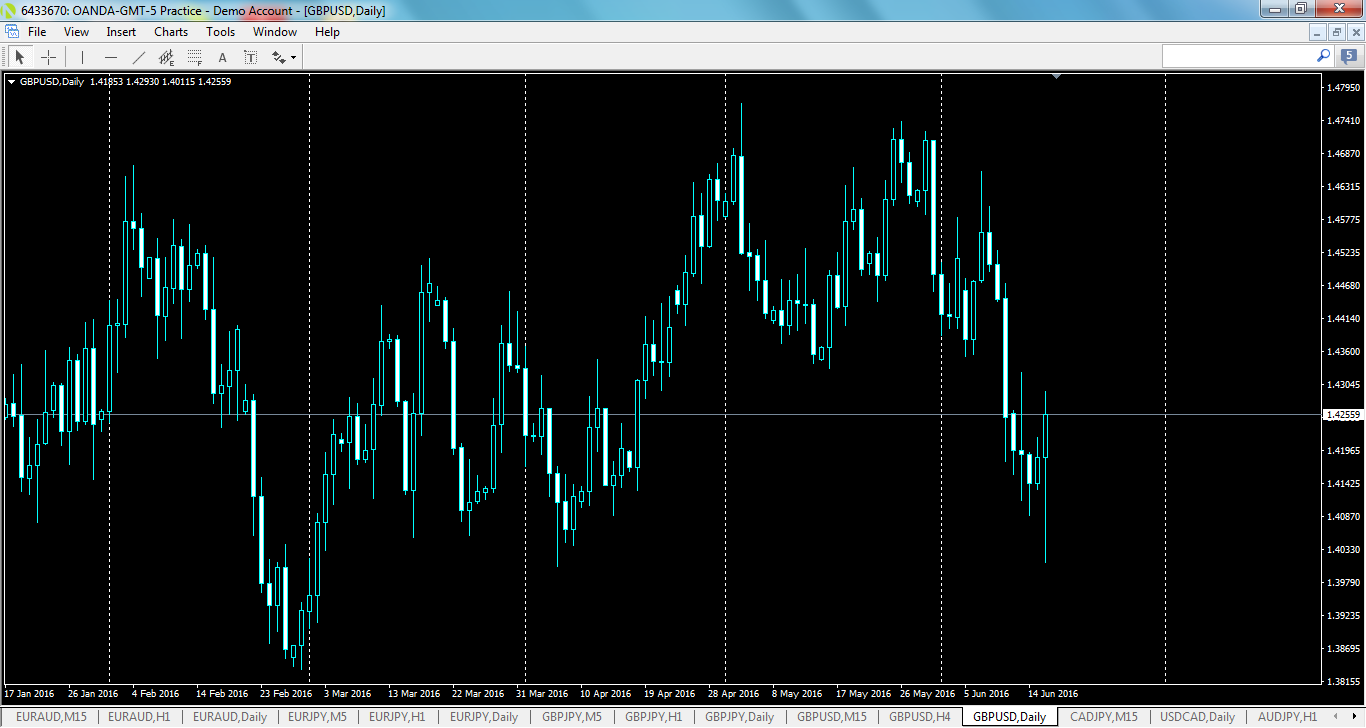Expand the Charts menu
The width and height of the screenshot is (1366, 728).
tap(170, 31)
